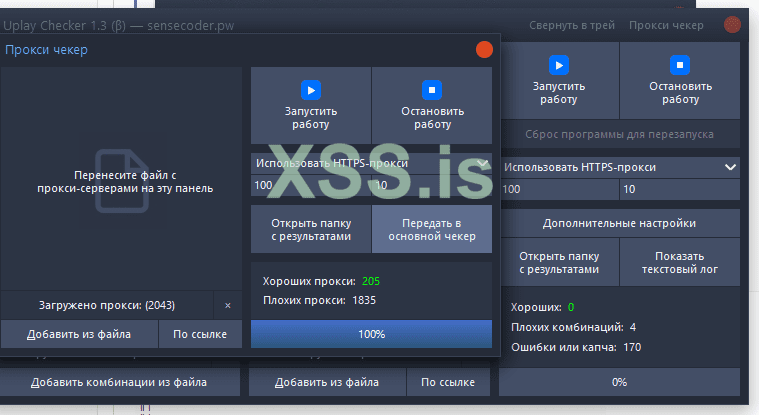Click the bad proxies count 1835

point(364,300)
